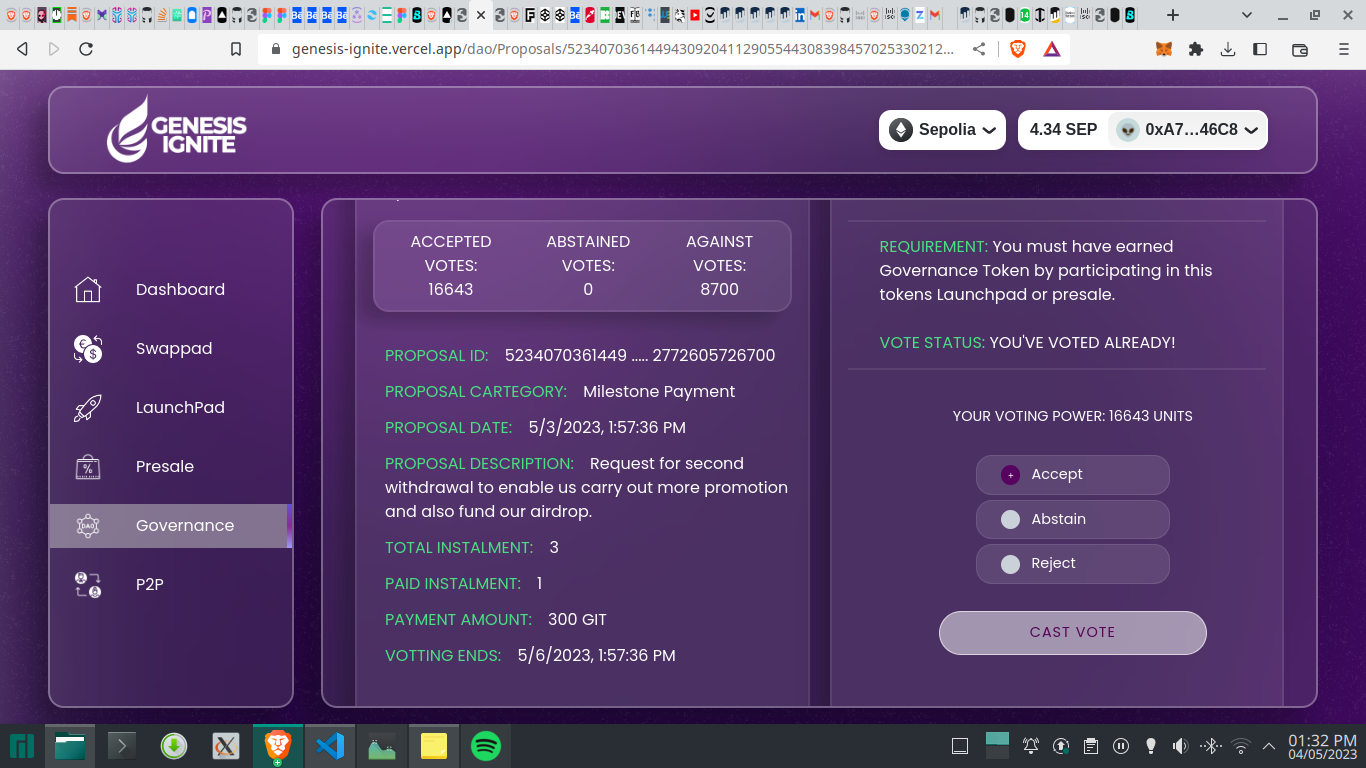Click the Ethereum network icon
Image resolution: width=1366 pixels, height=768 pixels.
901,130
